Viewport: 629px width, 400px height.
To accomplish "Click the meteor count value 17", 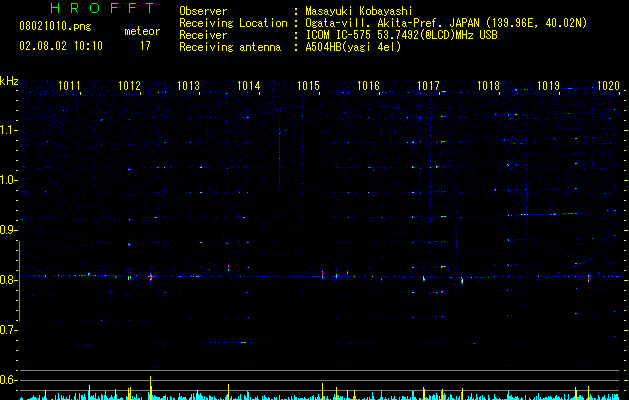I will pyautogui.click(x=145, y=46).
